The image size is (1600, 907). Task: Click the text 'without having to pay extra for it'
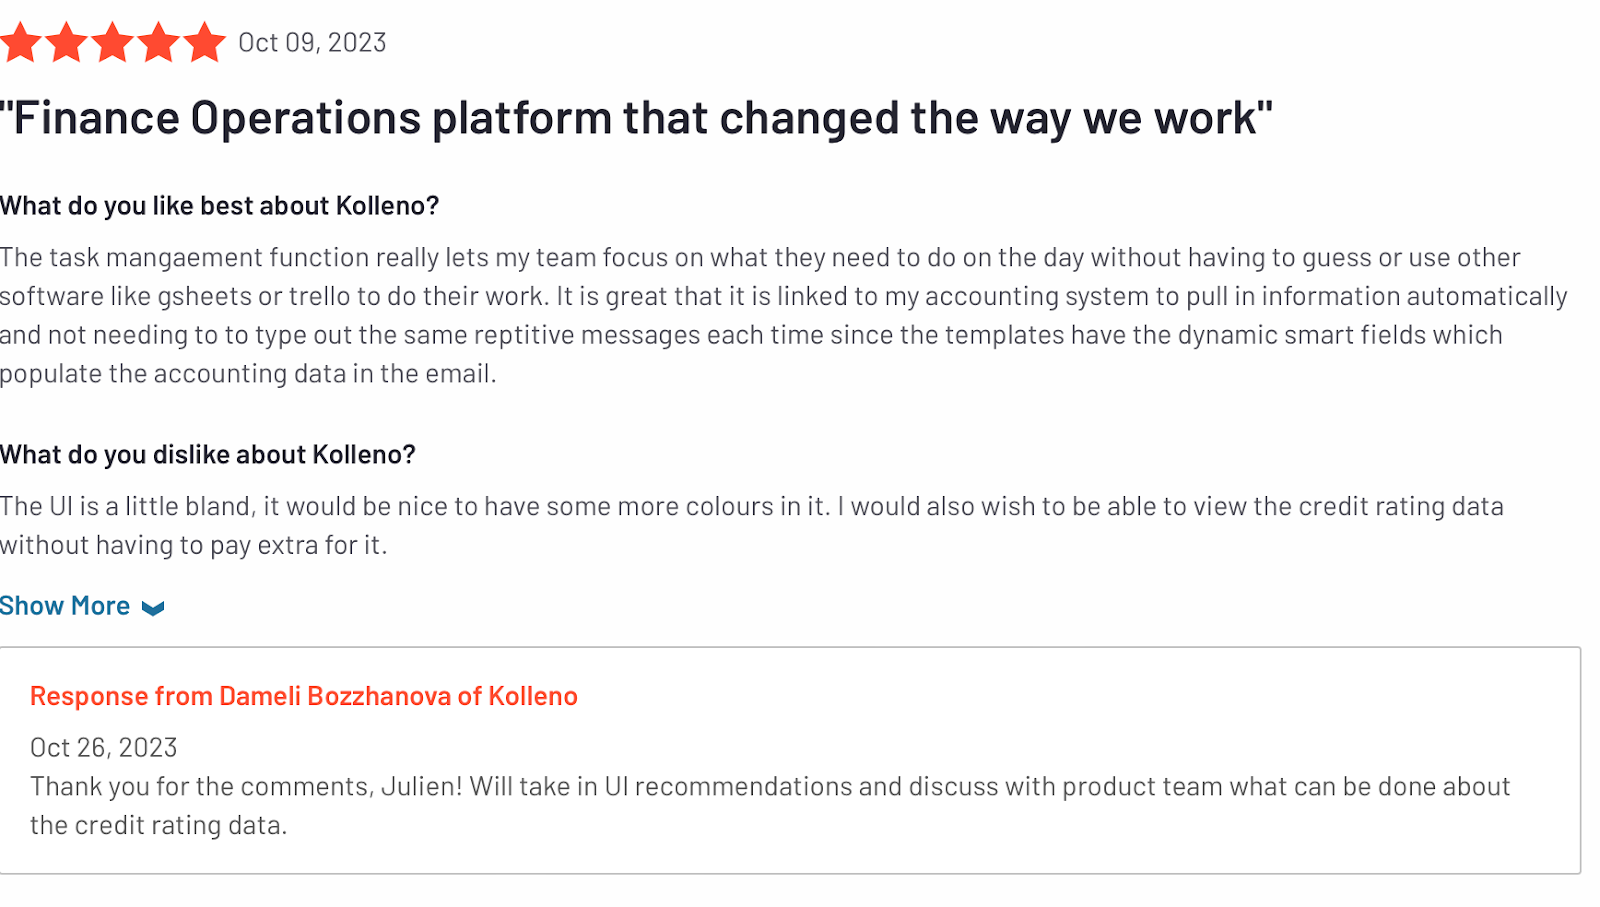pyautogui.click(x=192, y=545)
